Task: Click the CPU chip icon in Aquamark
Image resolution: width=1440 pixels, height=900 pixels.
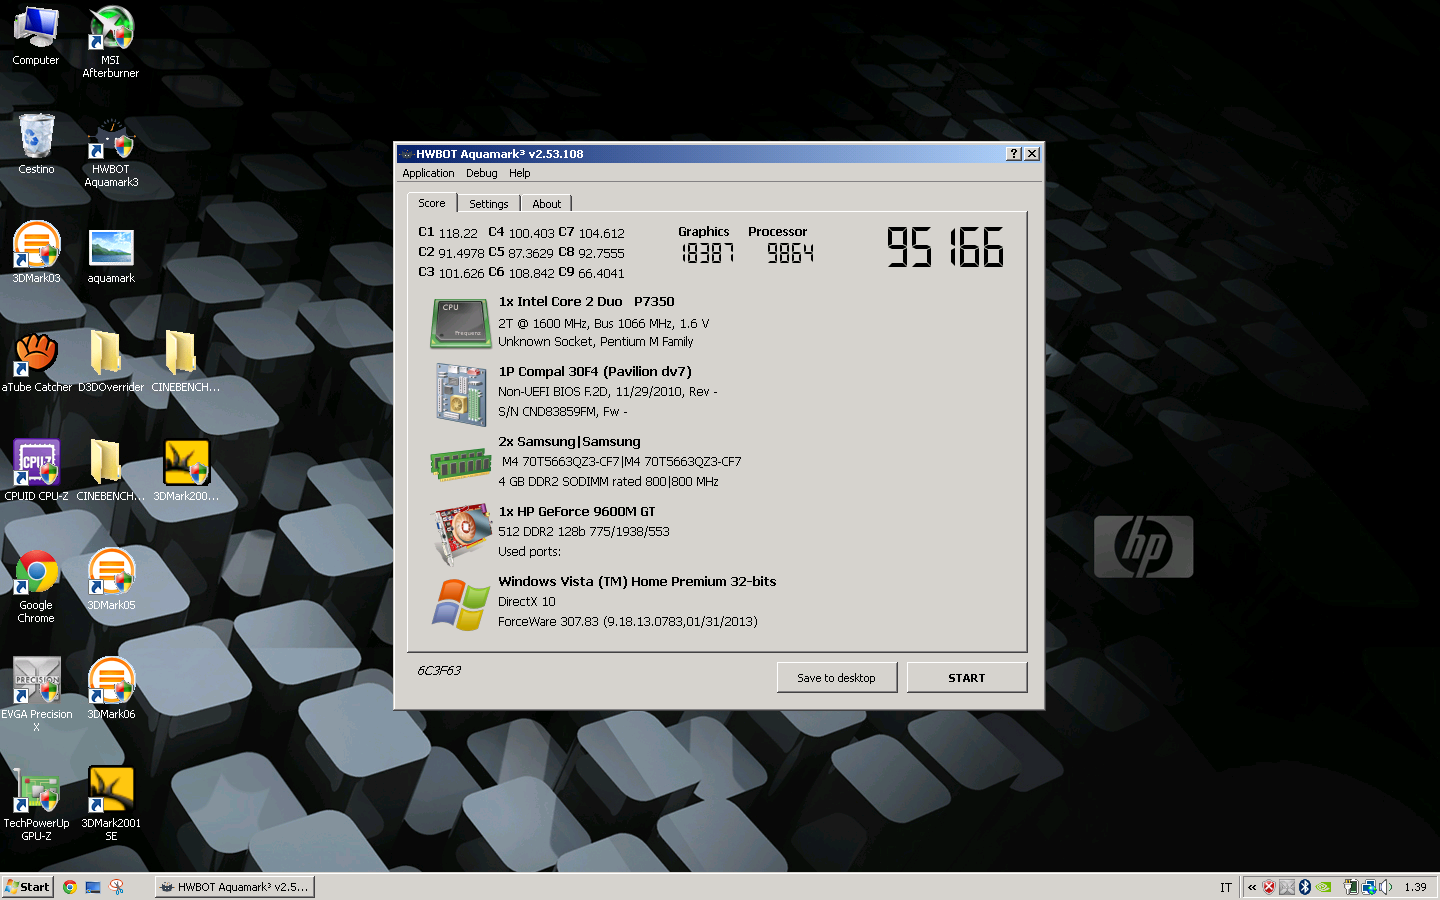Action: tap(460, 323)
